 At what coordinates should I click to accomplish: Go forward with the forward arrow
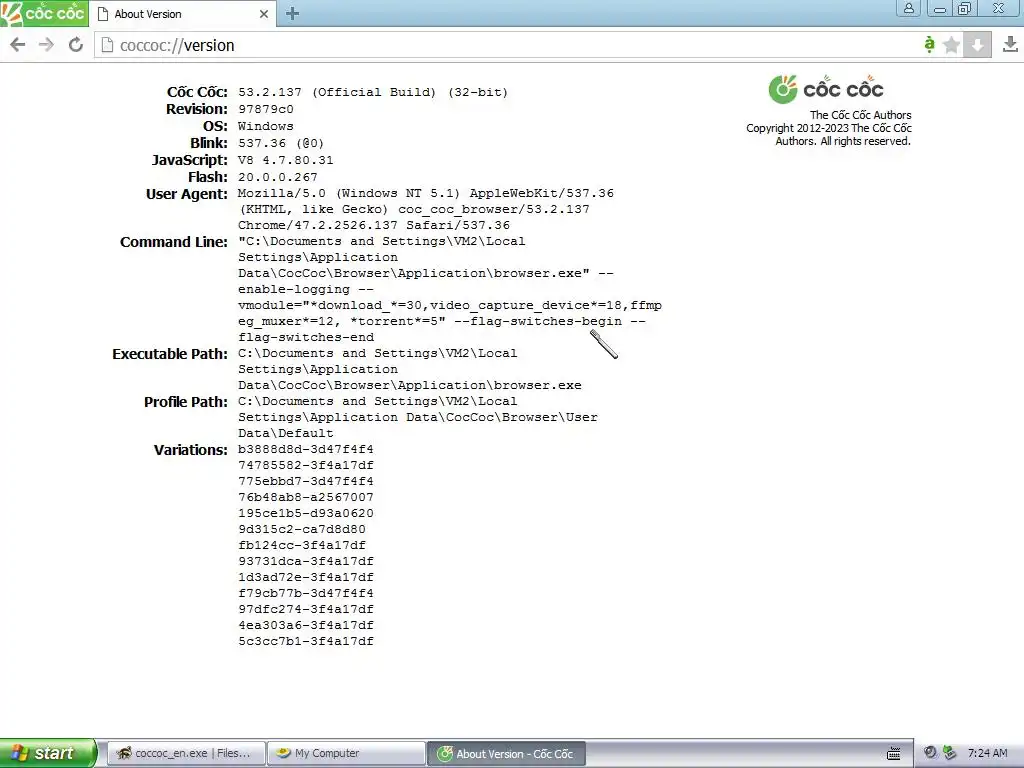[46, 45]
